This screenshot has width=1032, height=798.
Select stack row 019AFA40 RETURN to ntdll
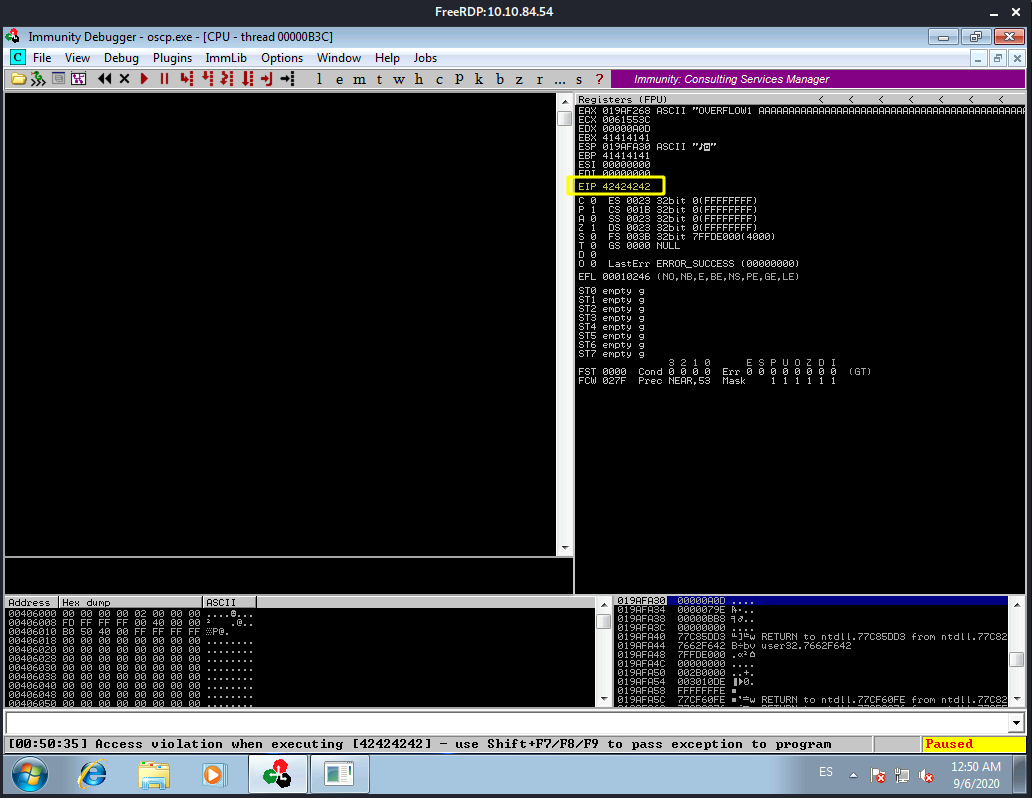pyautogui.click(x=811, y=637)
